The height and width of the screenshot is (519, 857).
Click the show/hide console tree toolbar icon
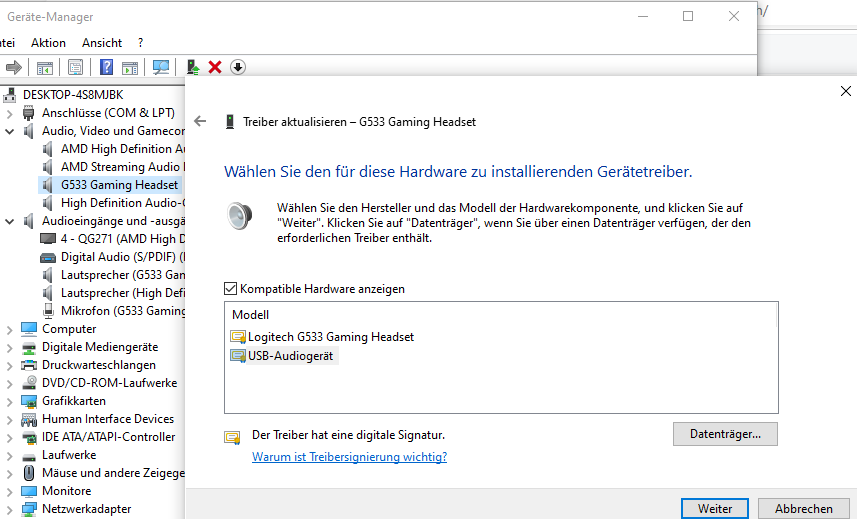coord(45,67)
